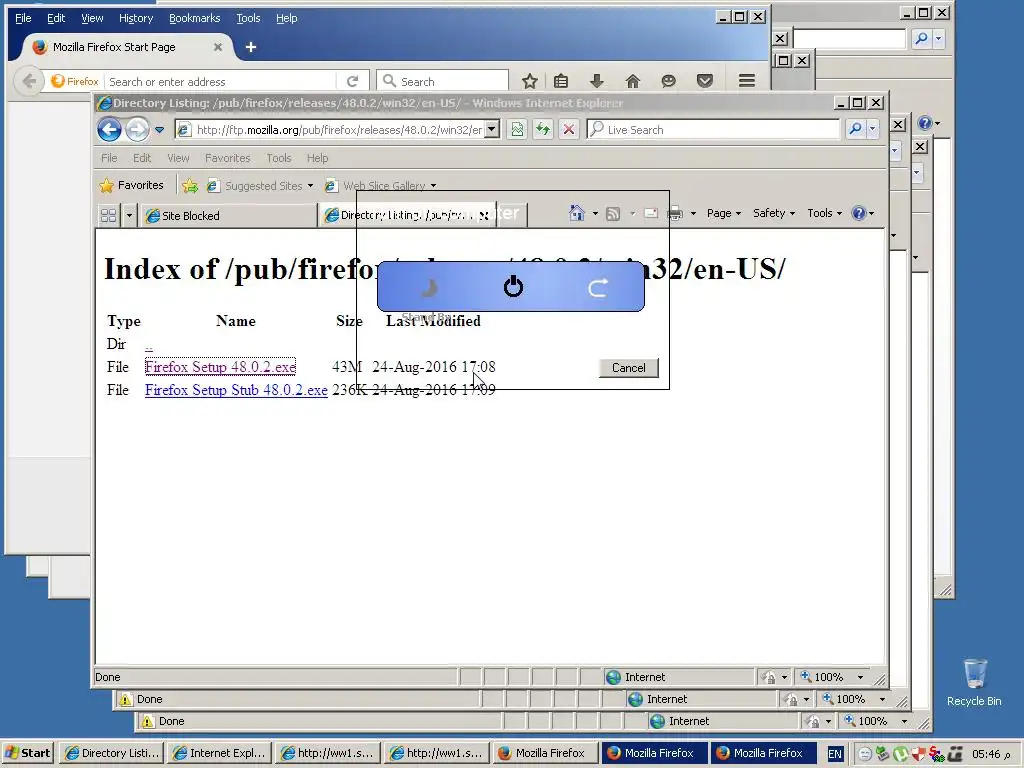Open the tab list dropdown next to Quick Tabs
The width and height of the screenshot is (1024, 768).
coord(129,216)
